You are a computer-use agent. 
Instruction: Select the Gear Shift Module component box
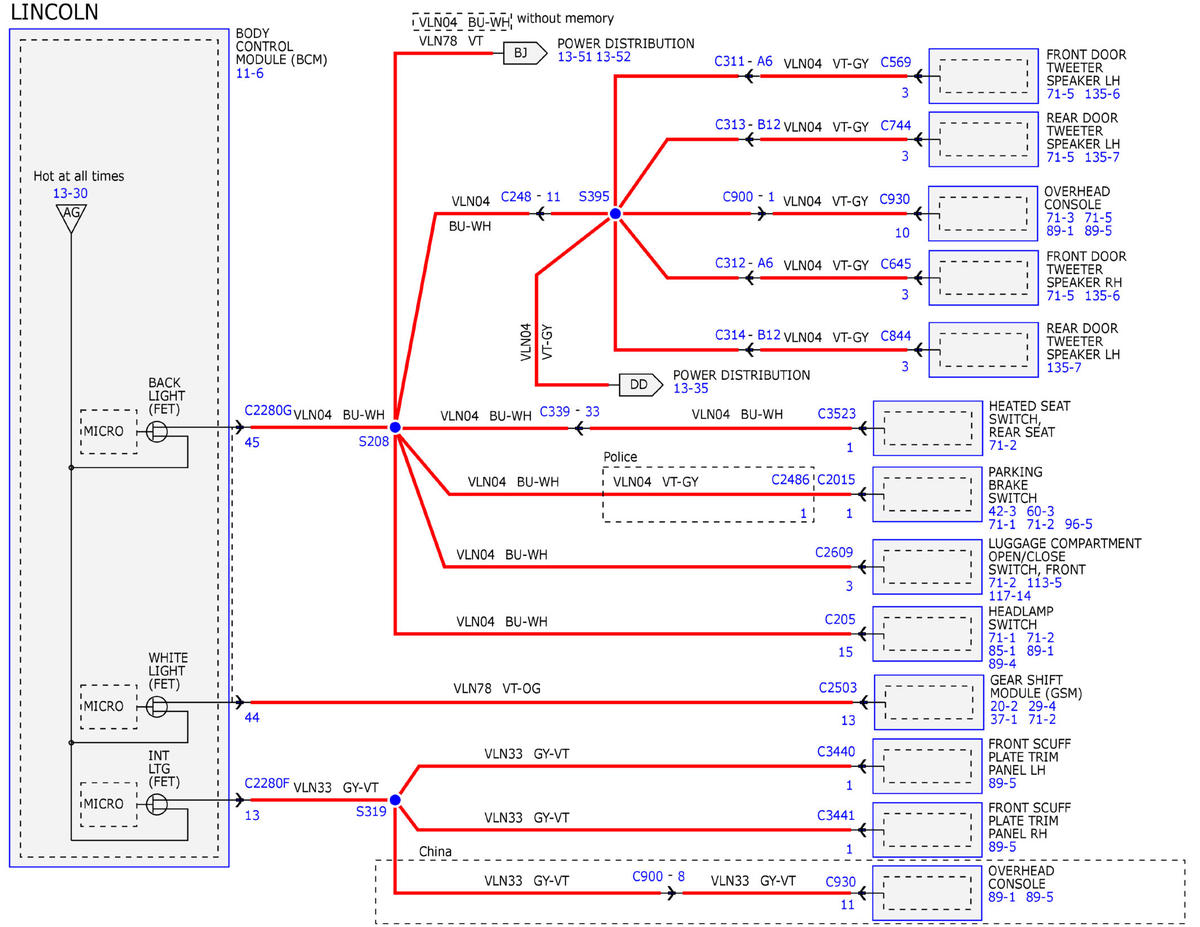point(928,703)
